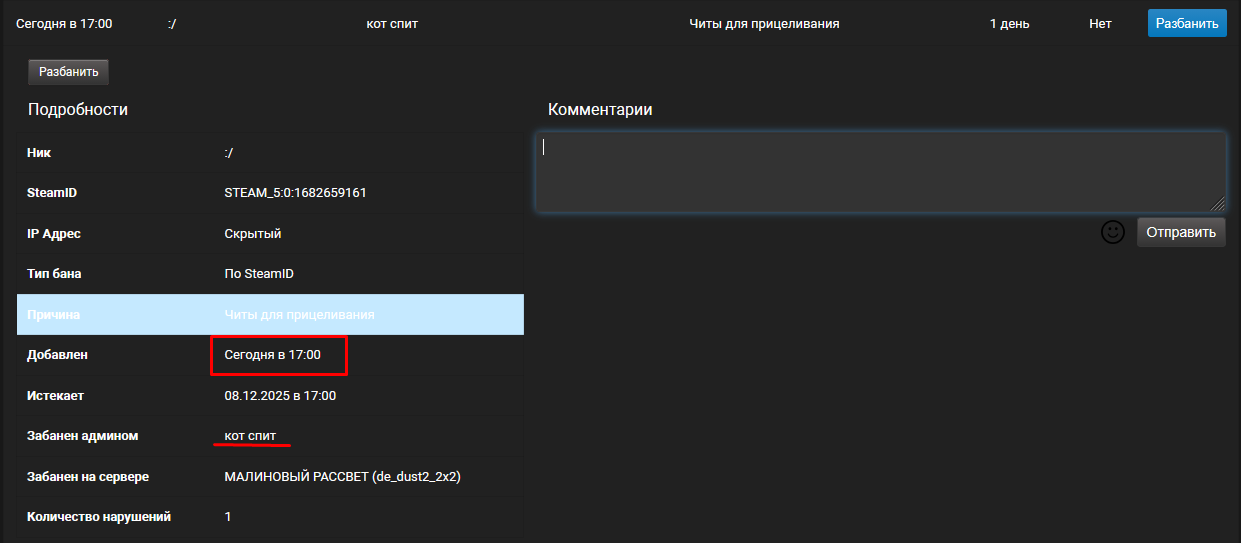The width and height of the screenshot is (1241, 543).
Task: Open the emoji smiley picker
Action: pos(1113,232)
